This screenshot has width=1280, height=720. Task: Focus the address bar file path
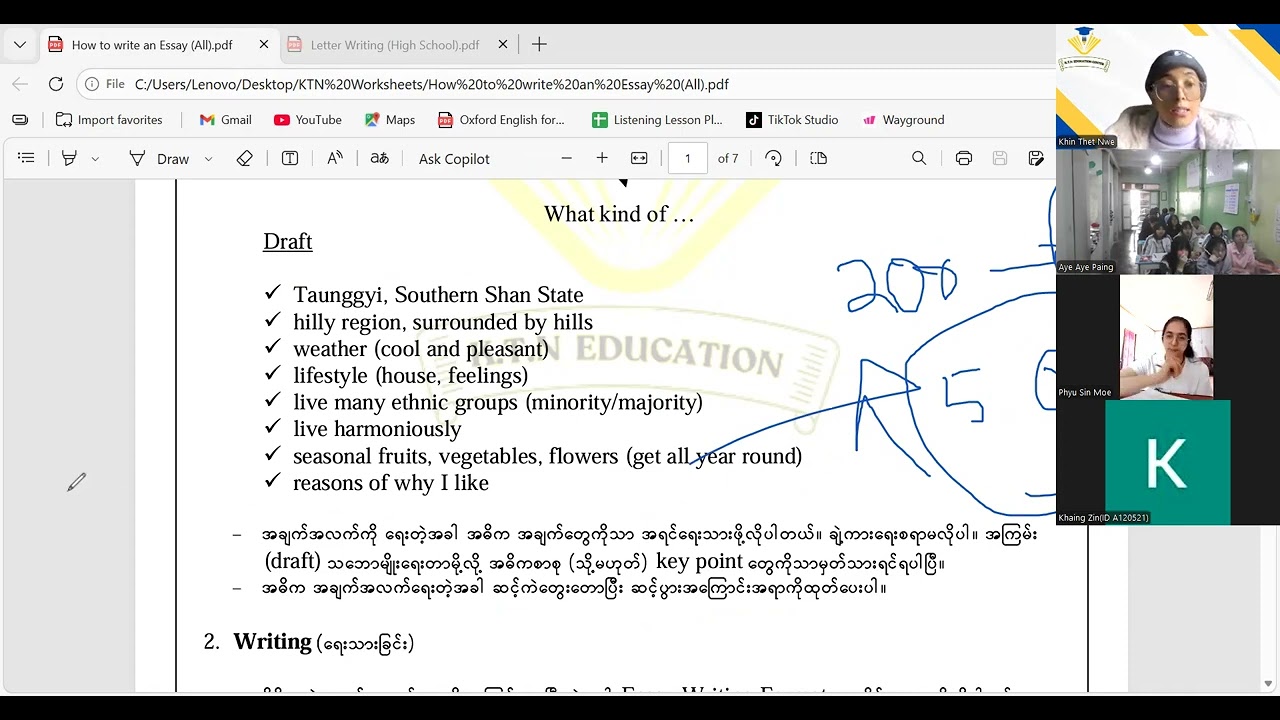(432, 84)
